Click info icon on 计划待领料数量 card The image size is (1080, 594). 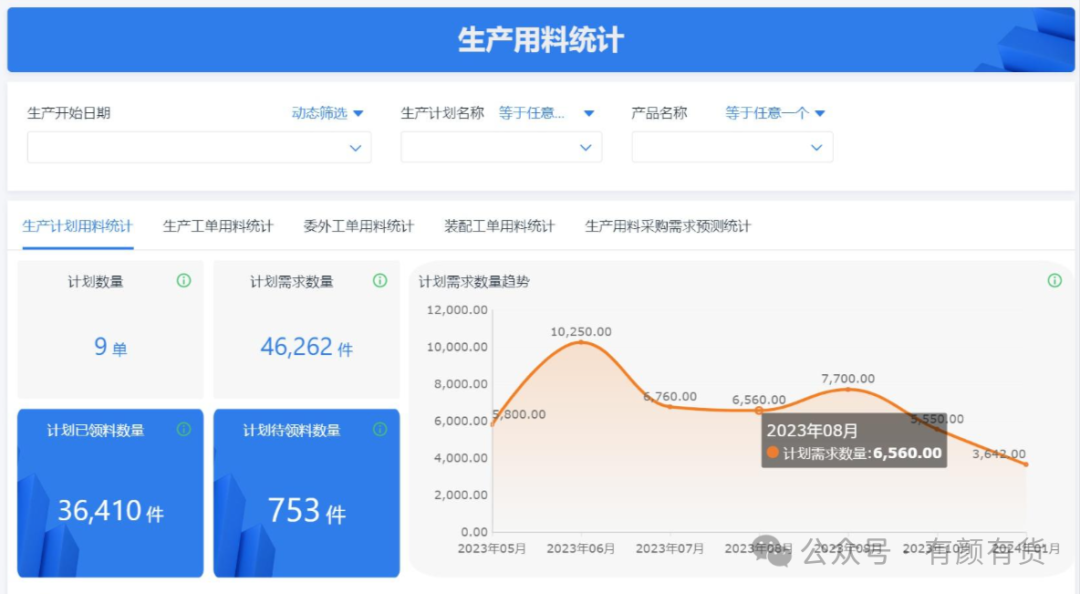pyautogui.click(x=379, y=429)
